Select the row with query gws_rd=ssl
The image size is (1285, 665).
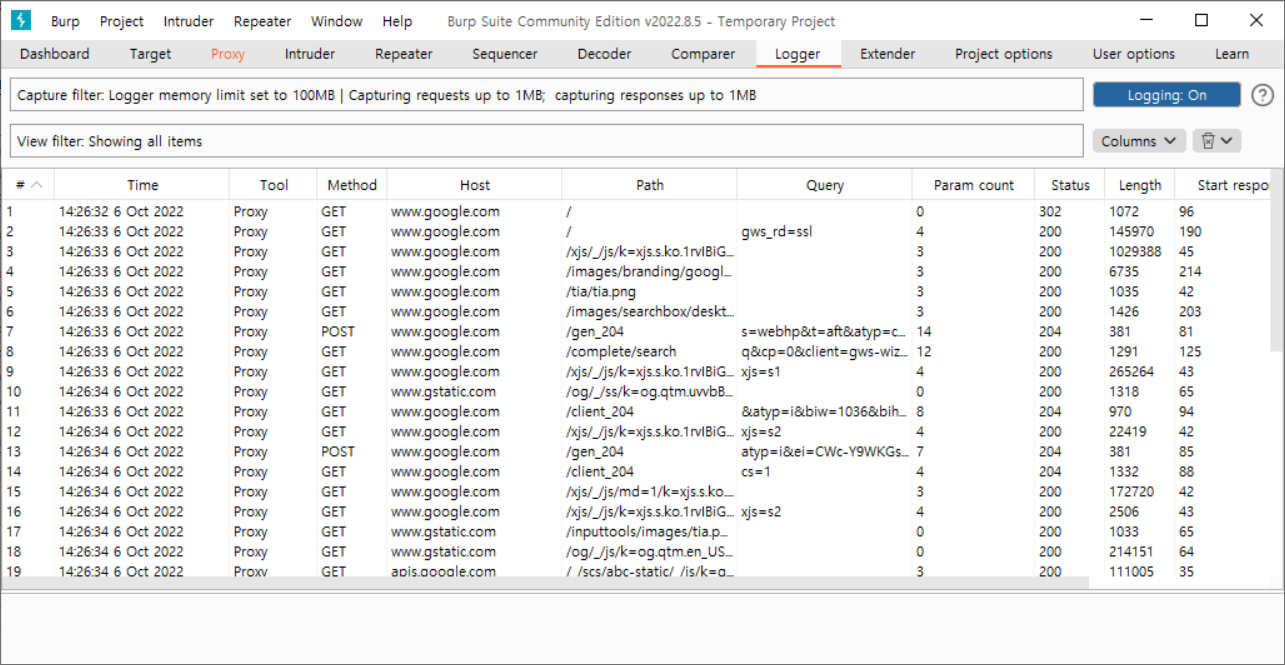pos(636,231)
